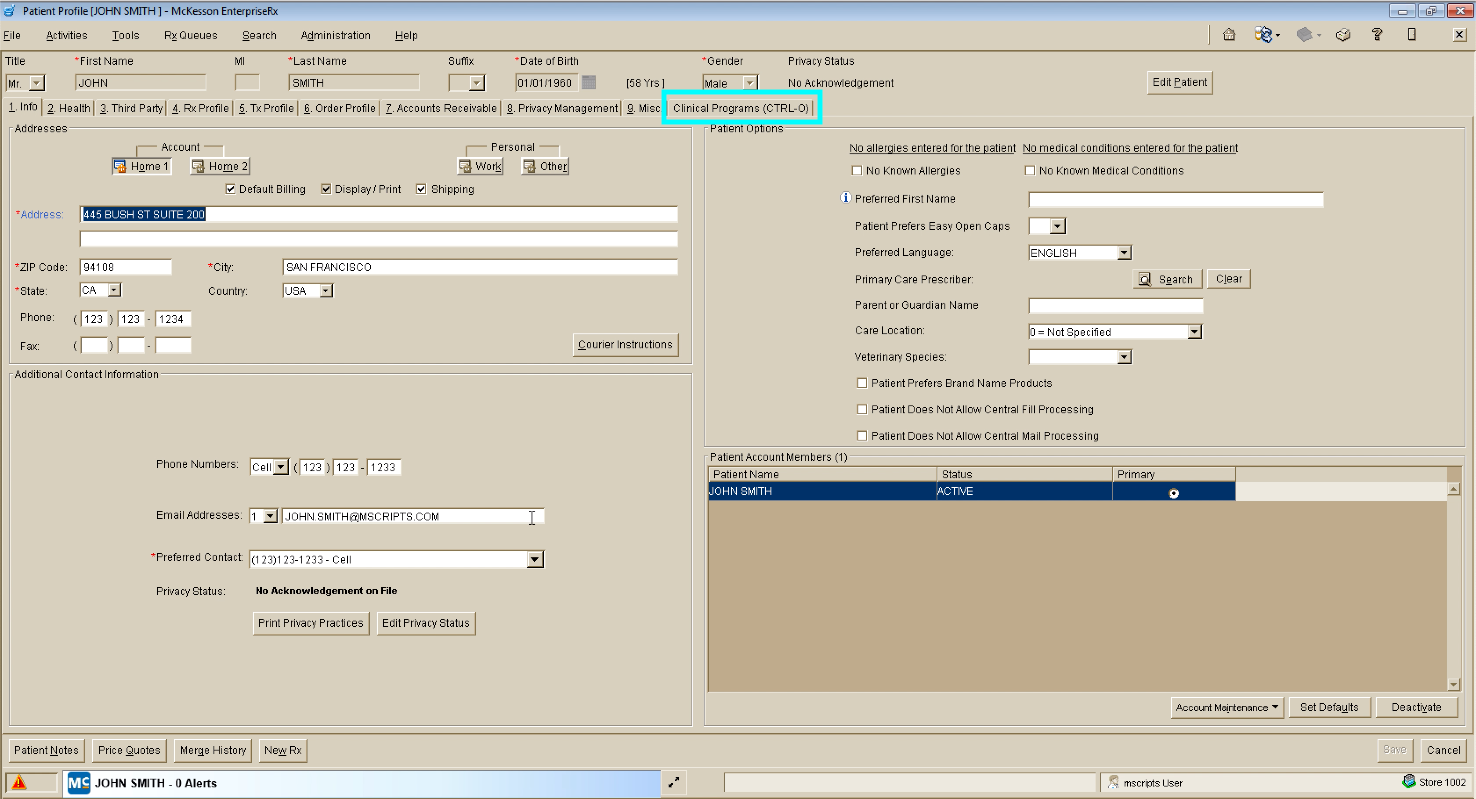Viewport: 1476px width, 799px height.
Task: Select the Other address button
Action: (545, 166)
